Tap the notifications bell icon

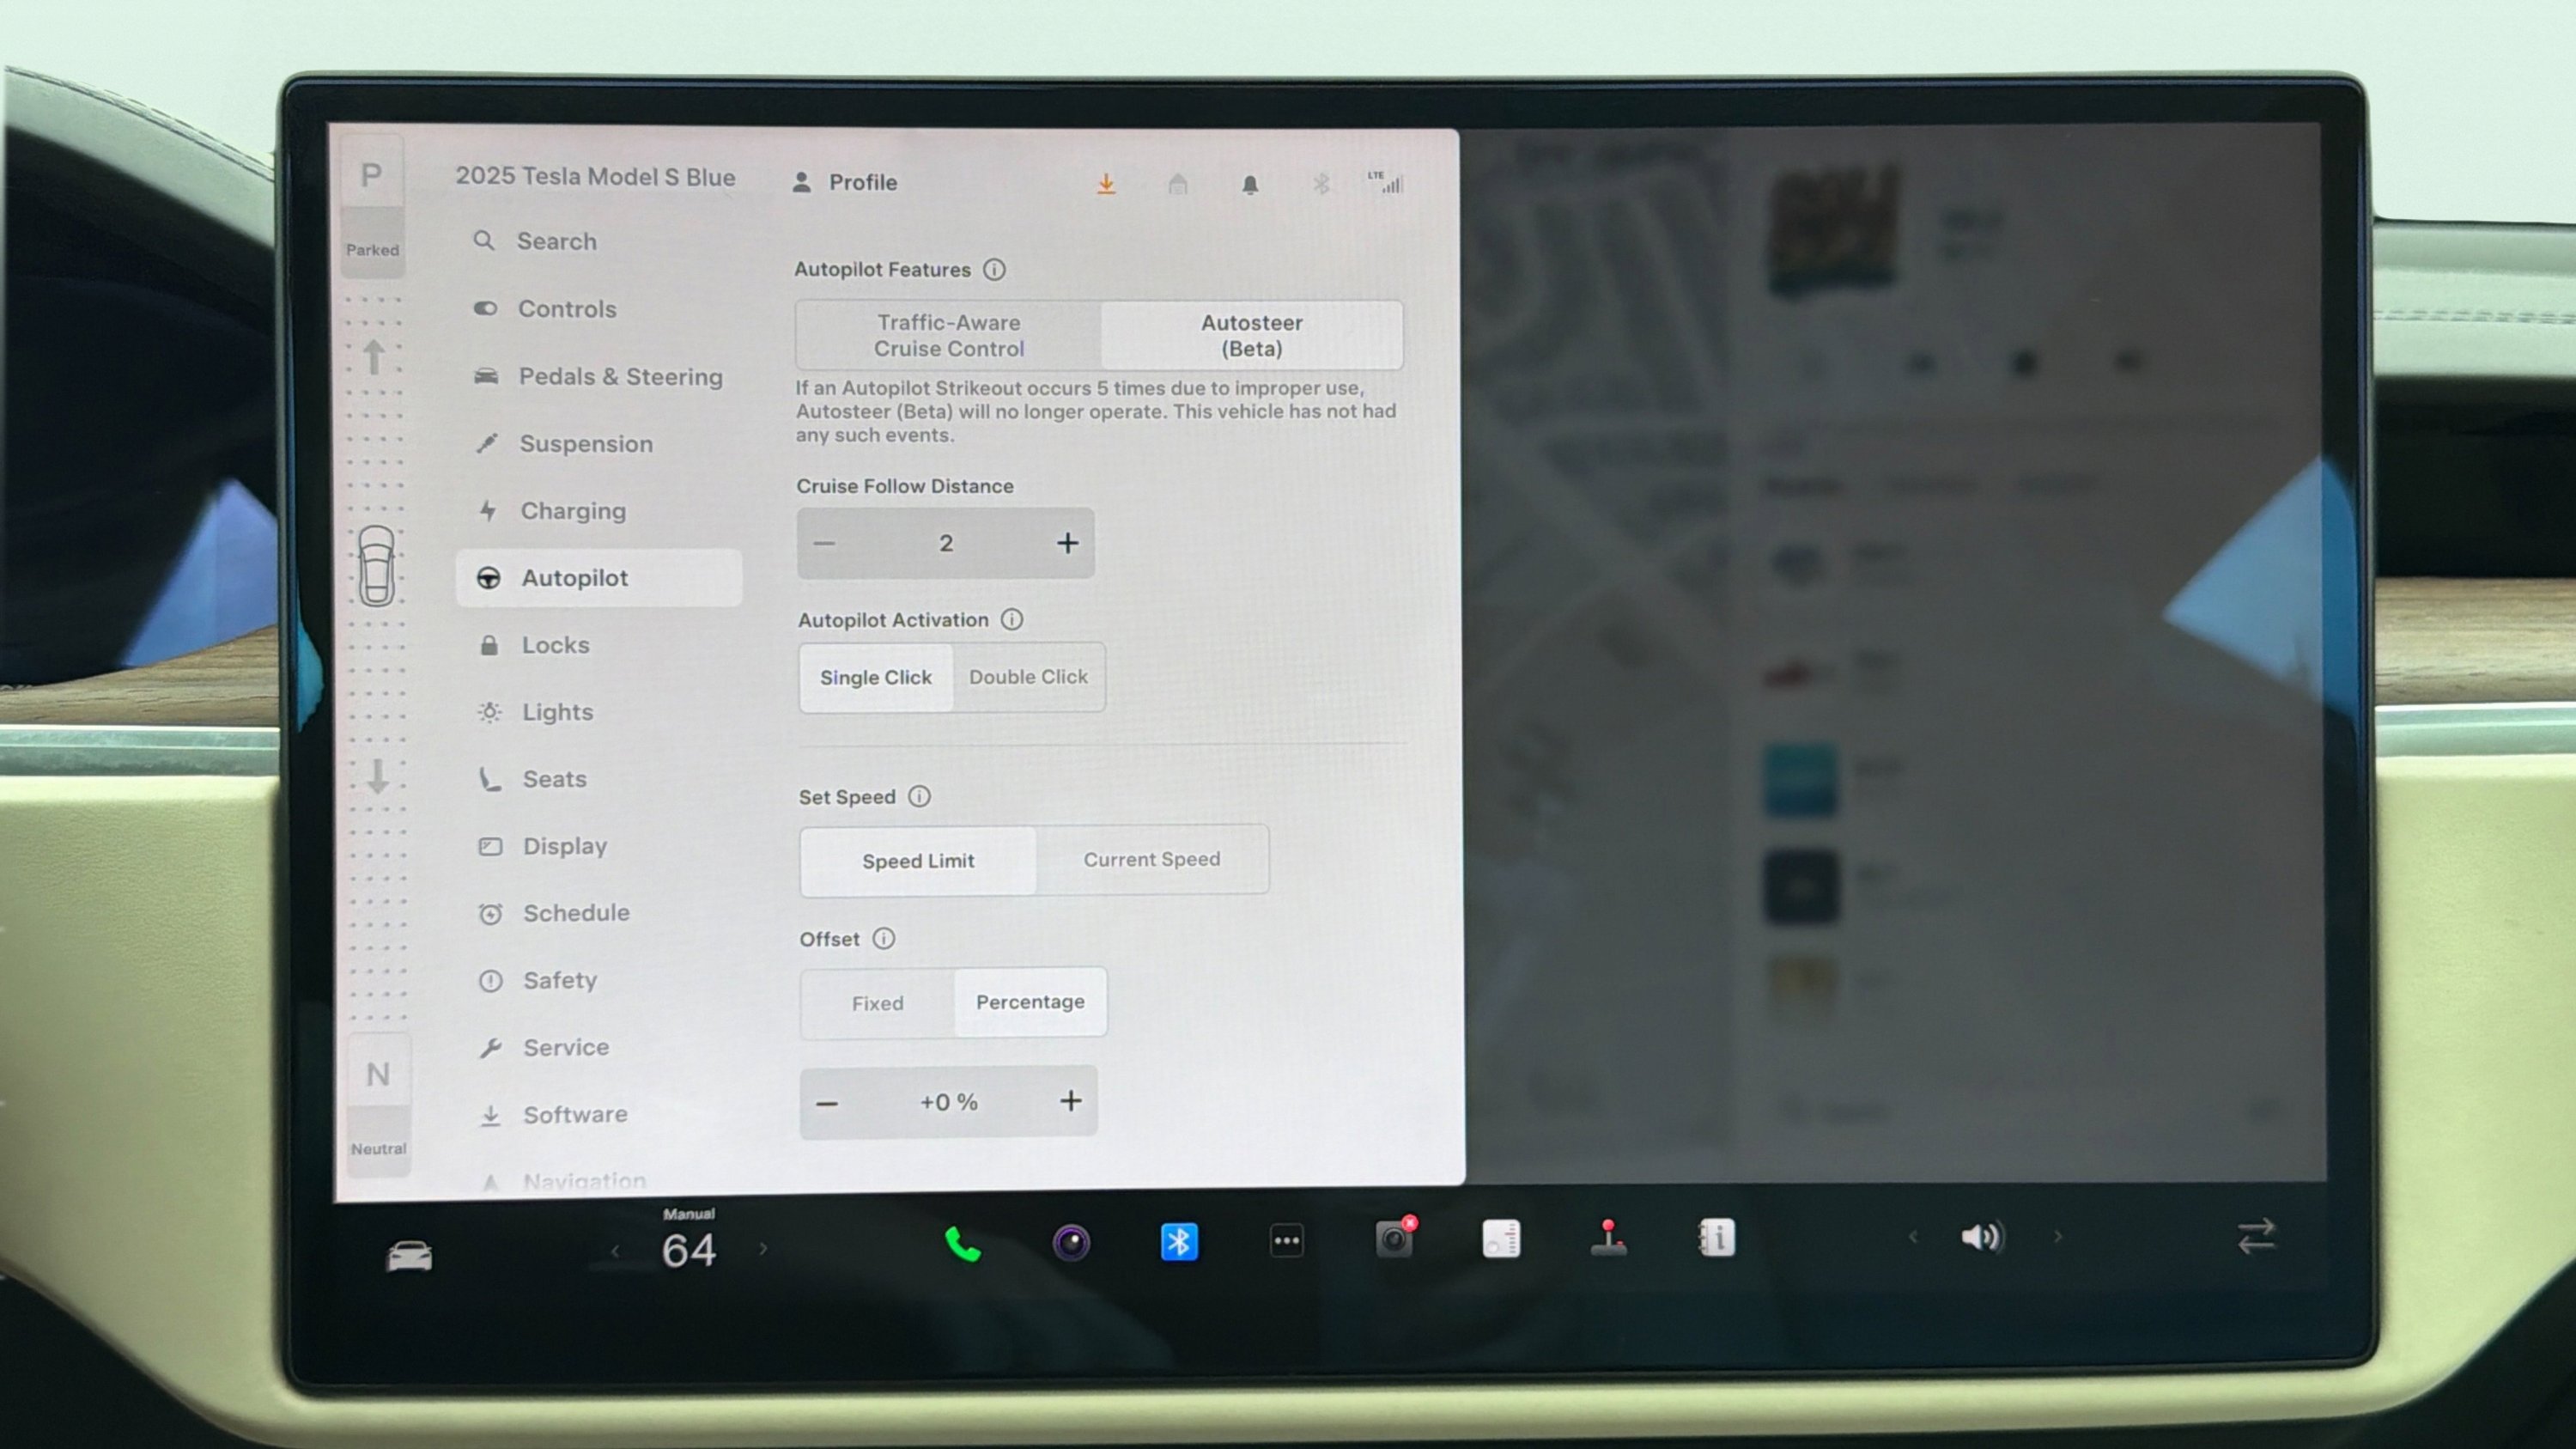tap(1250, 185)
